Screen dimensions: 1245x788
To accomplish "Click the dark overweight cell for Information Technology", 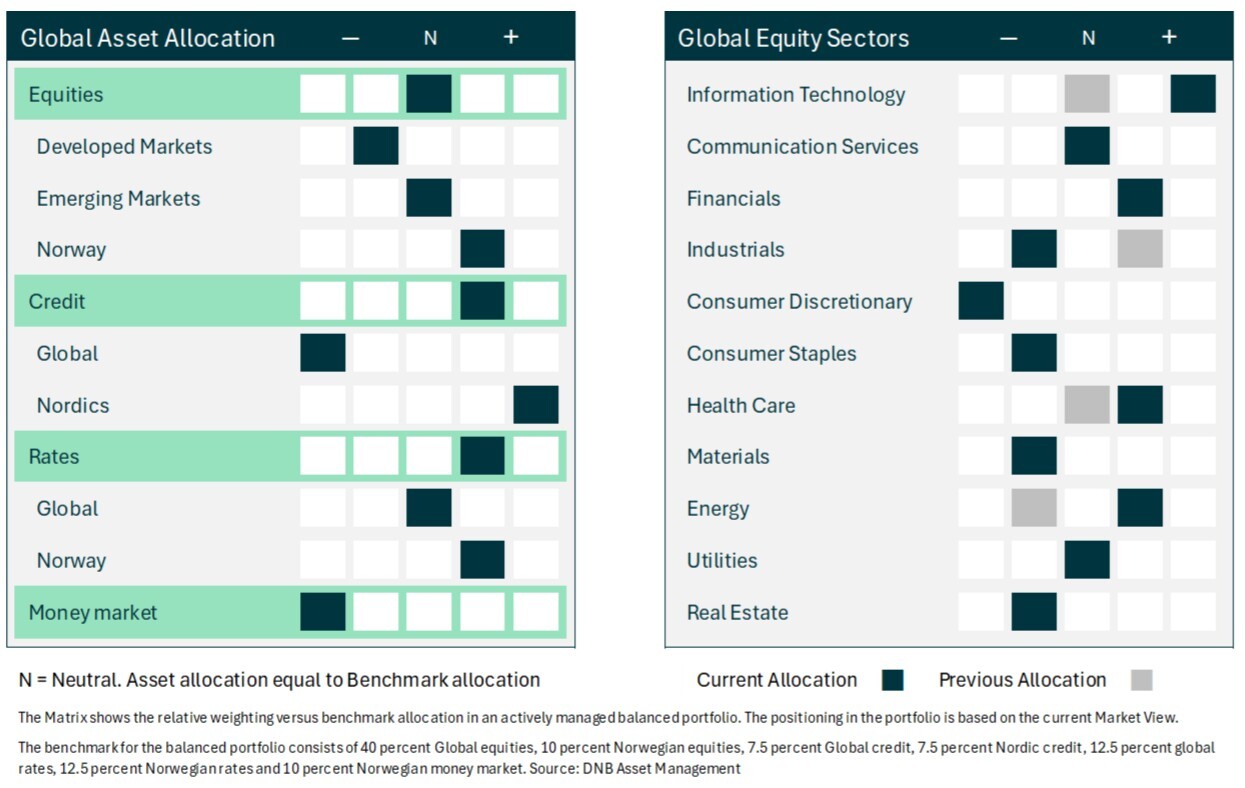I will (x=1193, y=94).
